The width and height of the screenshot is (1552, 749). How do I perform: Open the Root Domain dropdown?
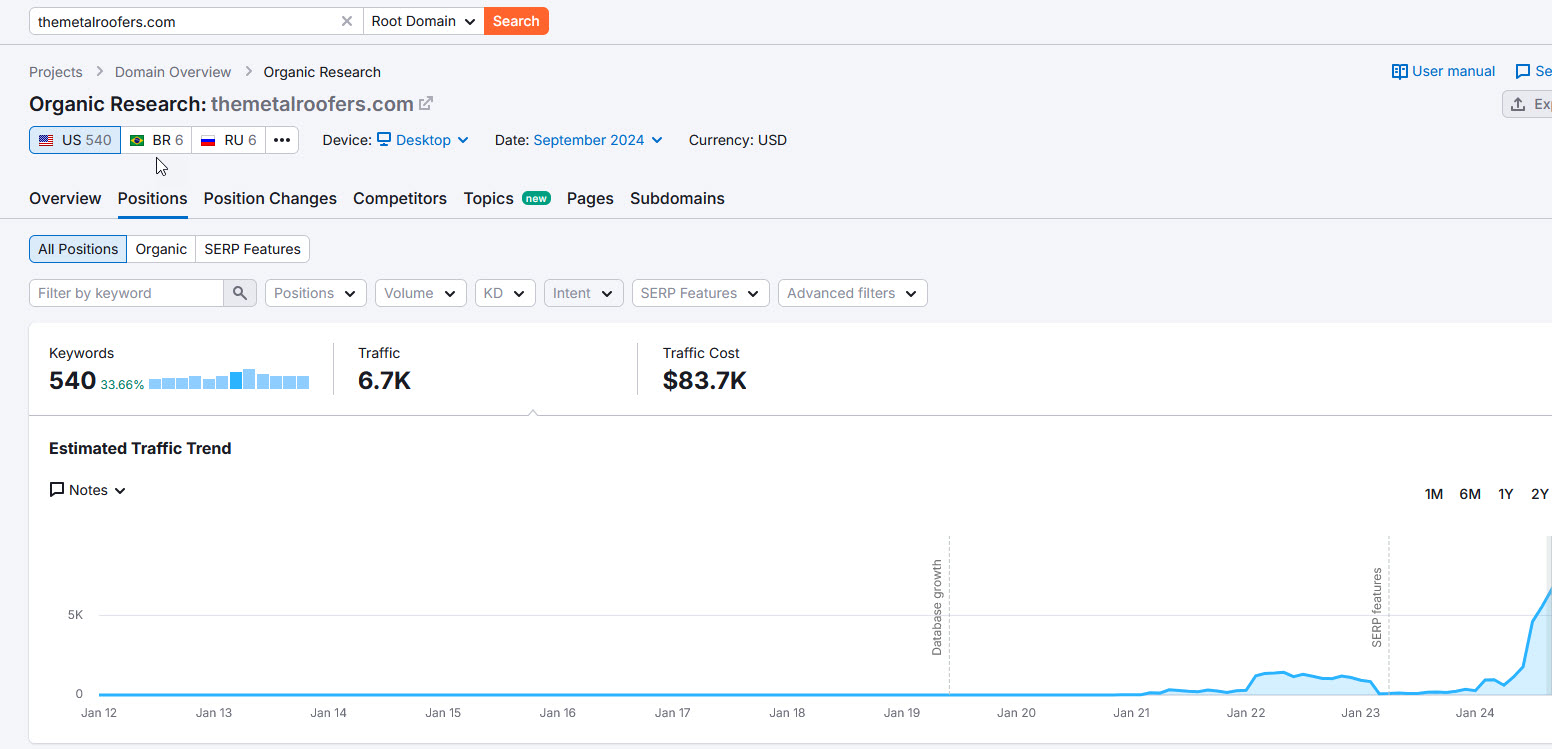click(423, 21)
